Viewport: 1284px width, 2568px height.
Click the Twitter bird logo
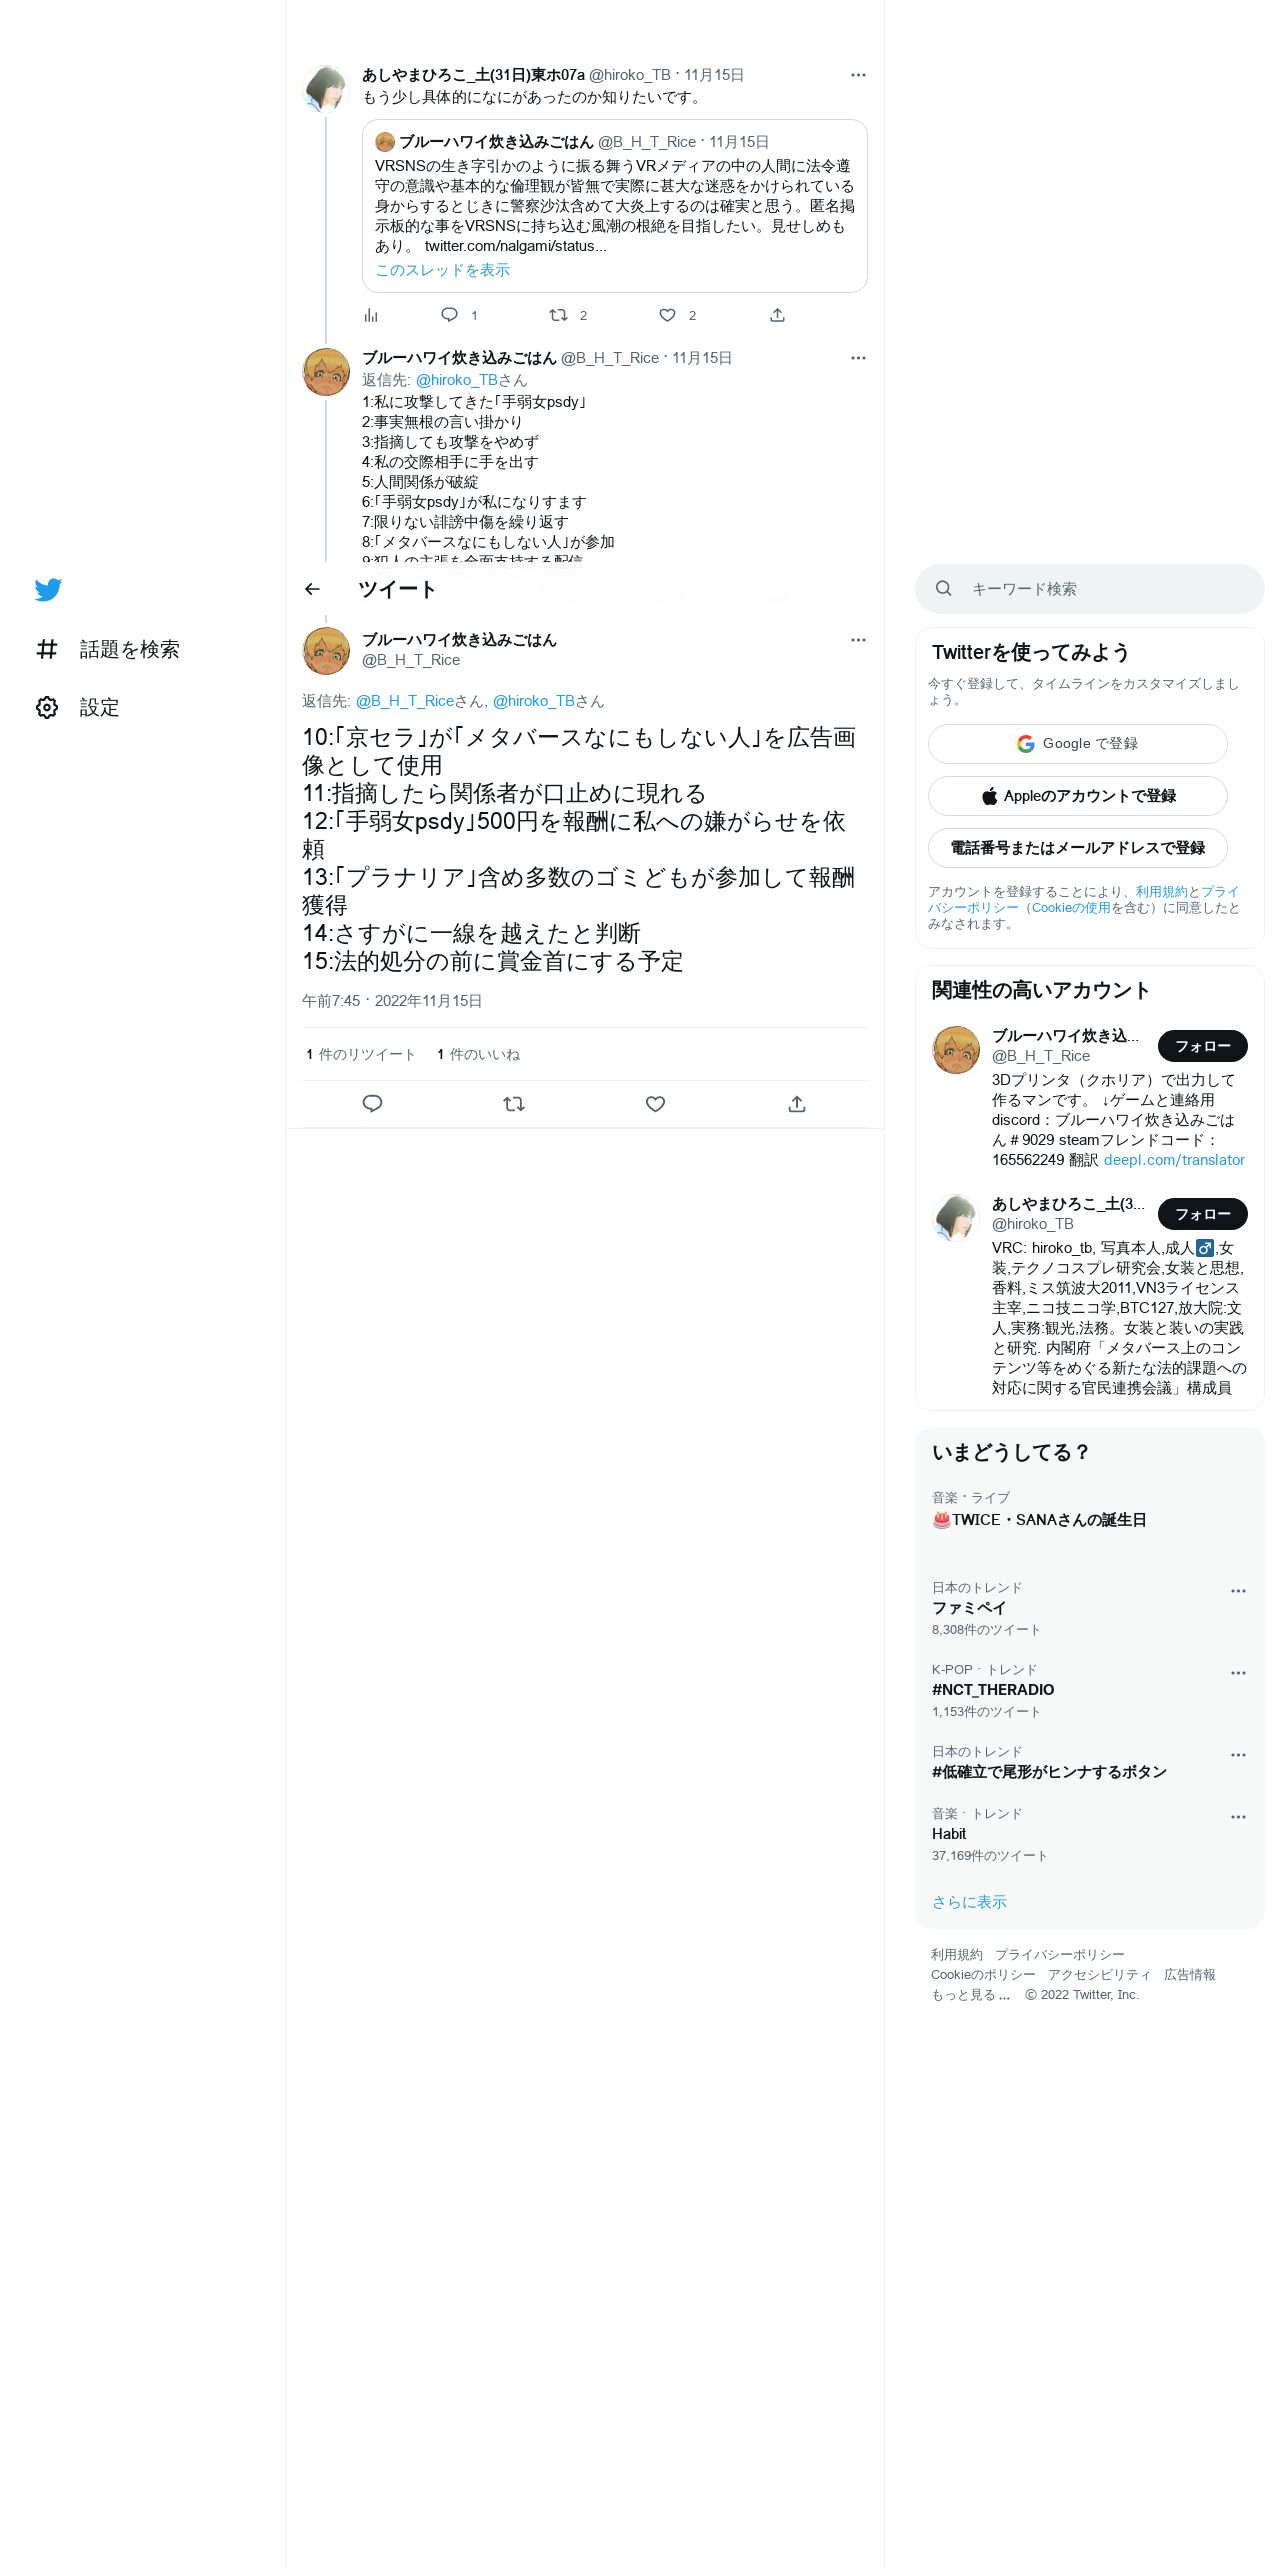tap(48, 589)
